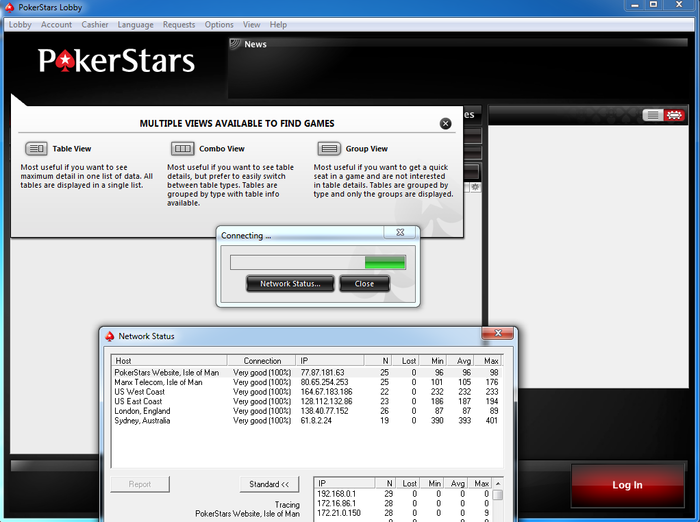Image resolution: width=700 pixels, height=522 pixels.
Task: Click PokerStars Lobby title bar icon
Action: coord(9,7)
